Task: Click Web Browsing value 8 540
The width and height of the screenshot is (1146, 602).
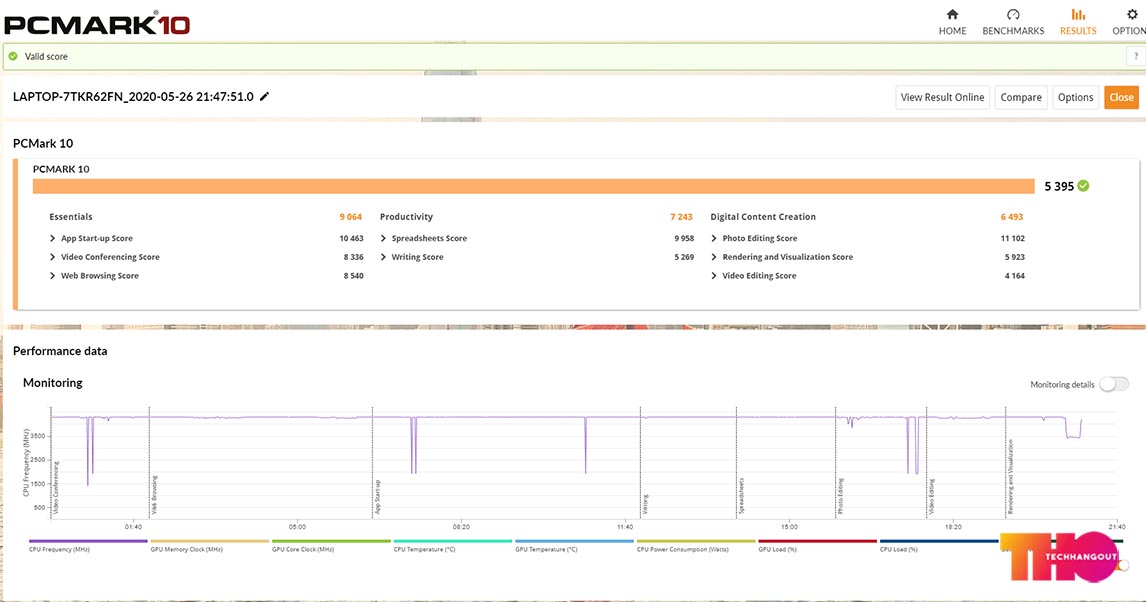Action: (x=354, y=275)
